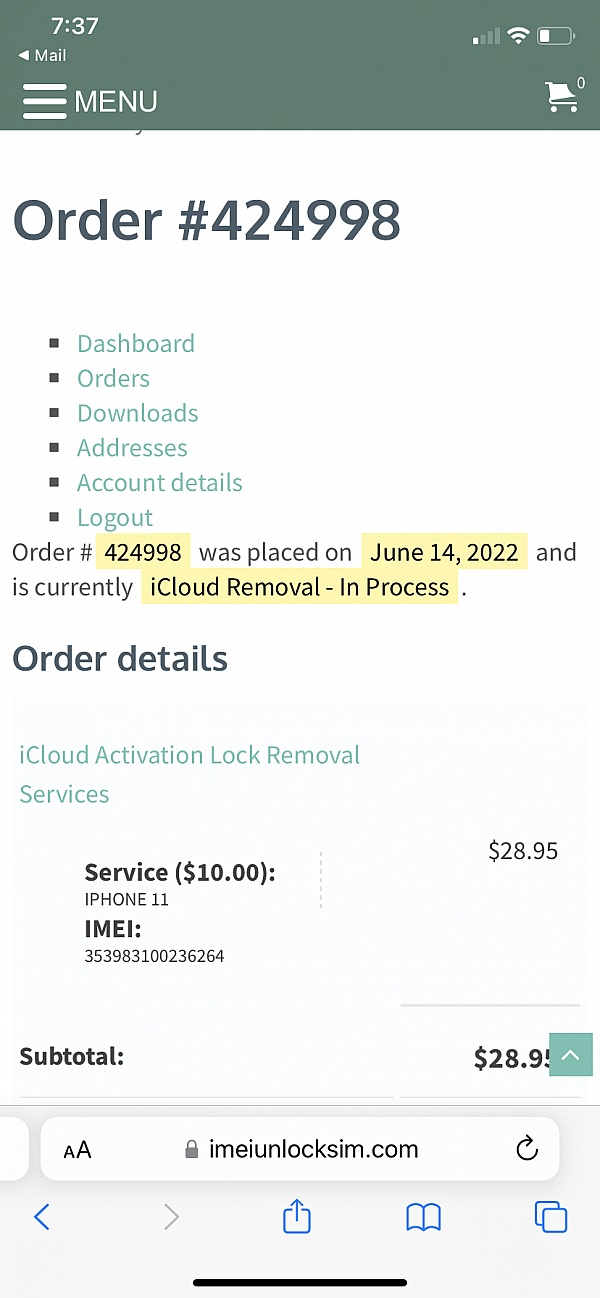Screen dimensions: 600x1298
Task: Open the hamburger MENU icon
Action: pyautogui.click(x=44, y=101)
